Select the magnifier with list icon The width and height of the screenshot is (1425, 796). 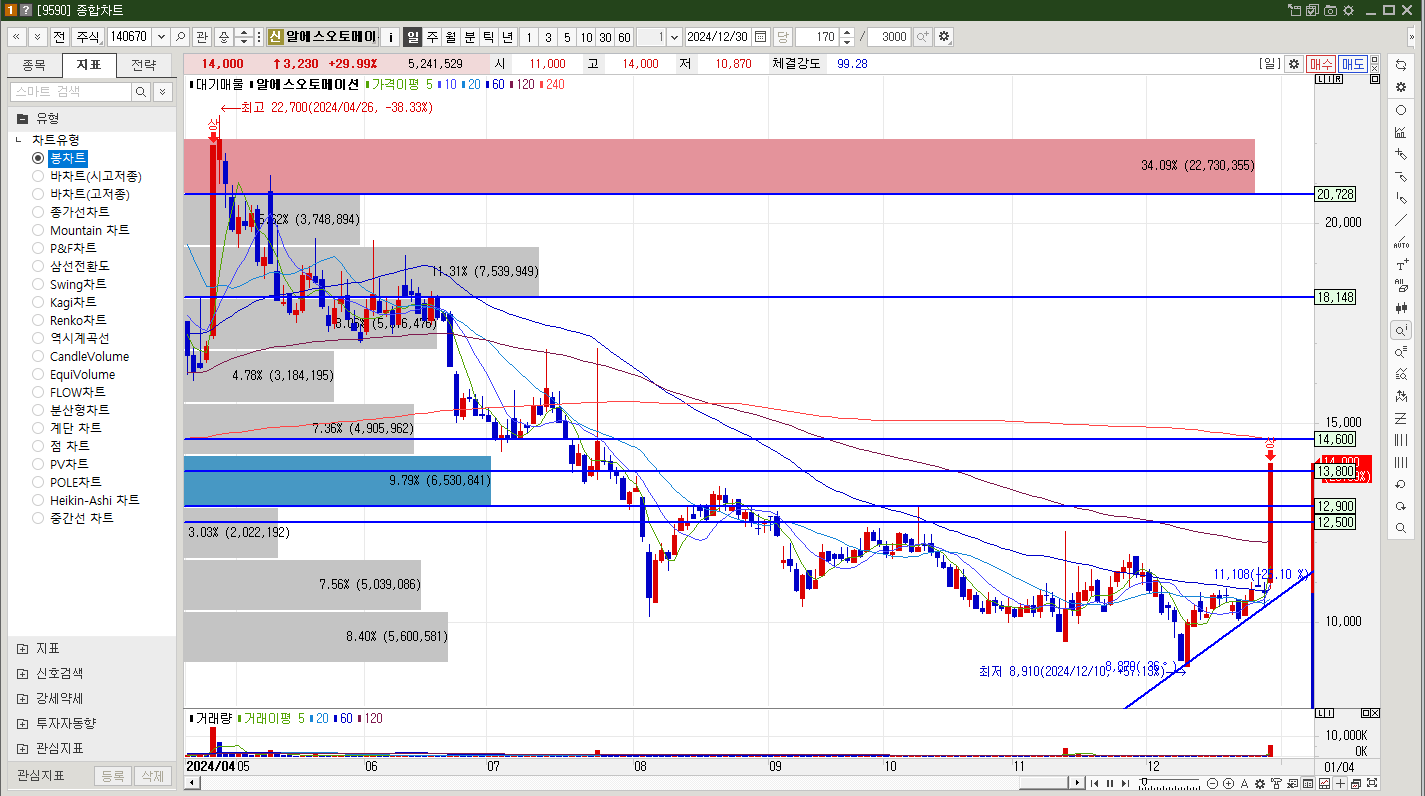tap(1401, 352)
